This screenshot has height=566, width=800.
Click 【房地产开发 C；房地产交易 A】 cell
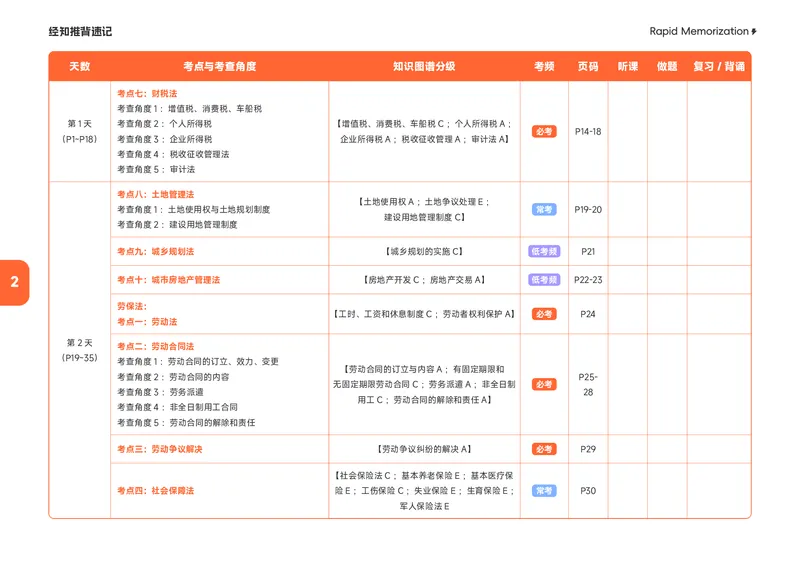(424, 280)
